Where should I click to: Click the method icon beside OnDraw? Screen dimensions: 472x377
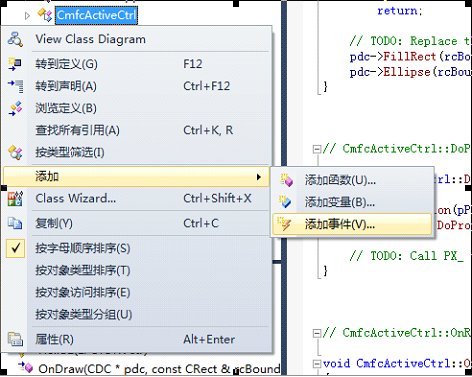[x=26, y=368]
